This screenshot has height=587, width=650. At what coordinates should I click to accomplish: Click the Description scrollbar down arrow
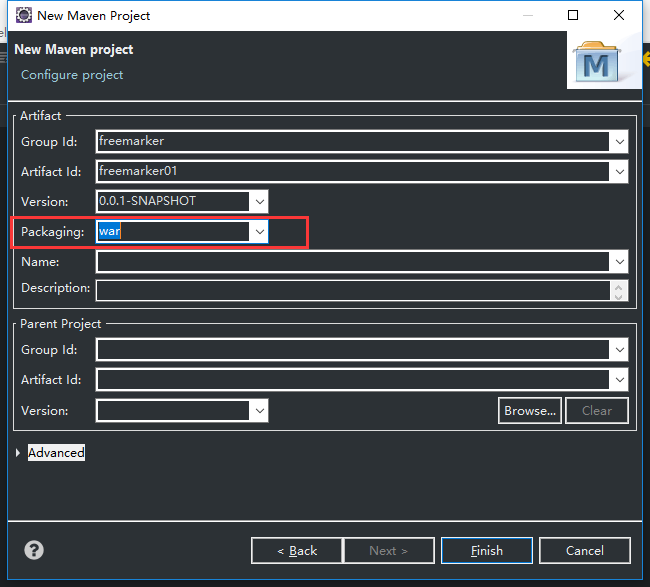pyautogui.click(x=618, y=296)
